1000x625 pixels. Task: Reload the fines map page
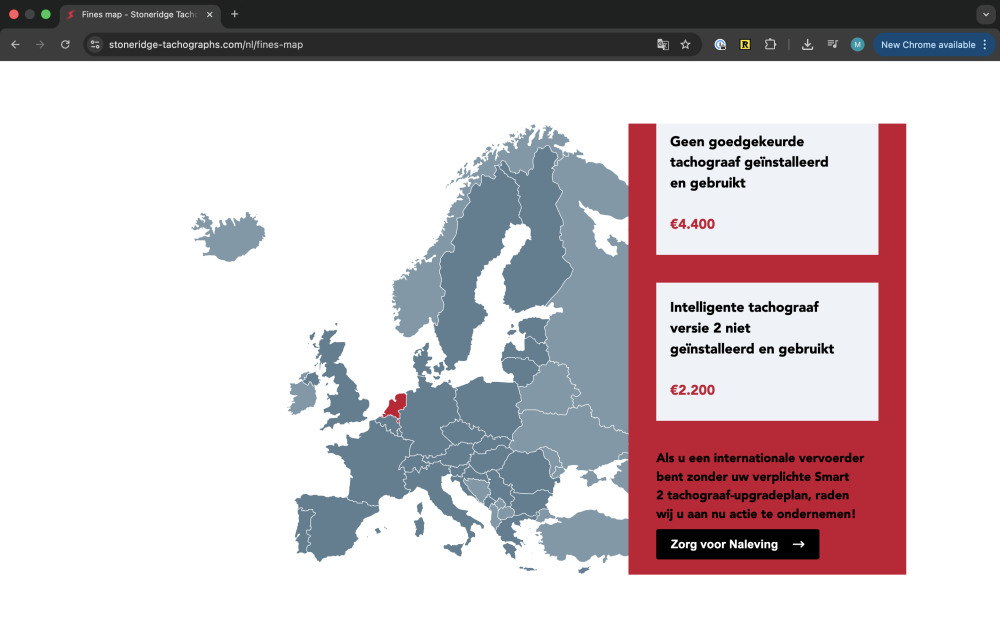65,45
